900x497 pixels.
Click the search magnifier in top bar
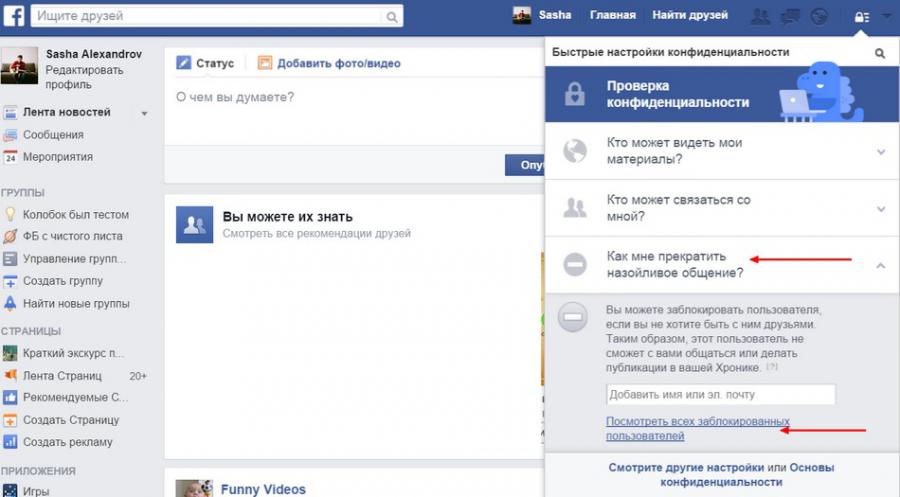coord(391,17)
